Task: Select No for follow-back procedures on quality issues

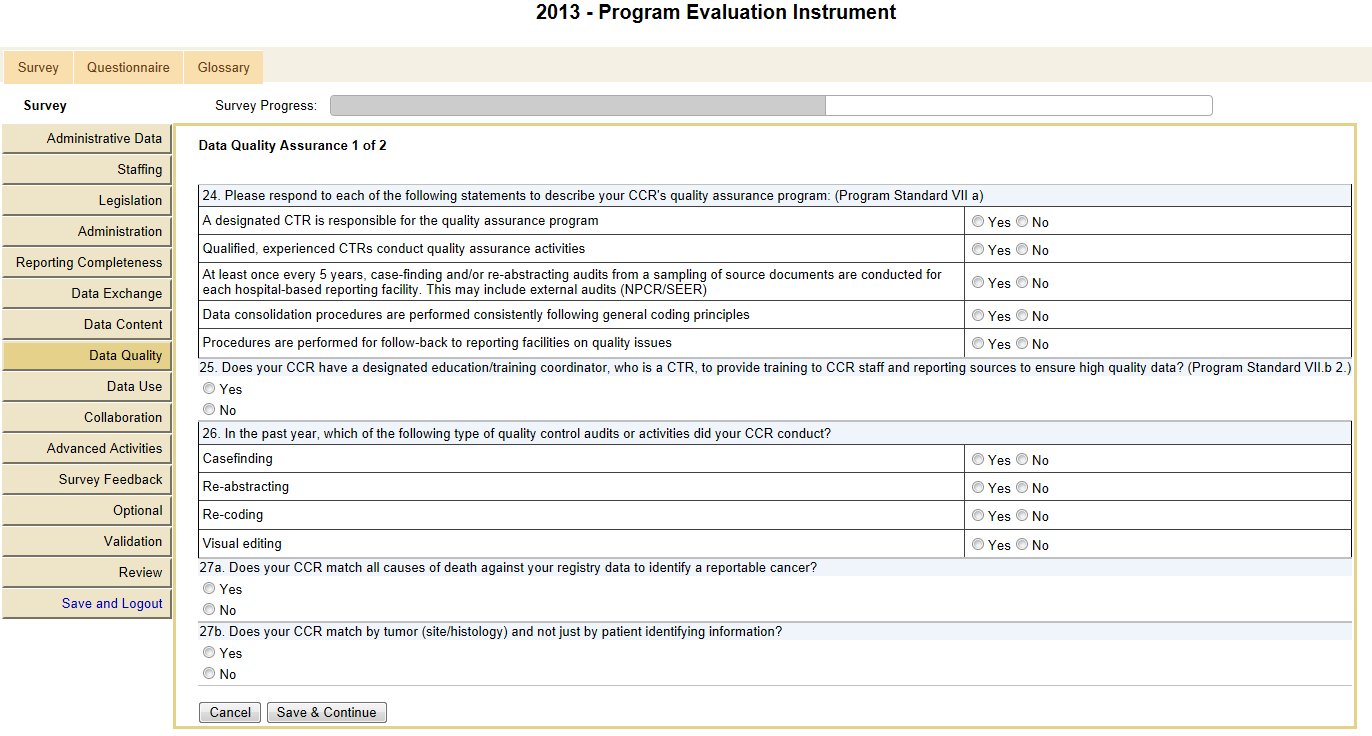Action: [1022, 344]
